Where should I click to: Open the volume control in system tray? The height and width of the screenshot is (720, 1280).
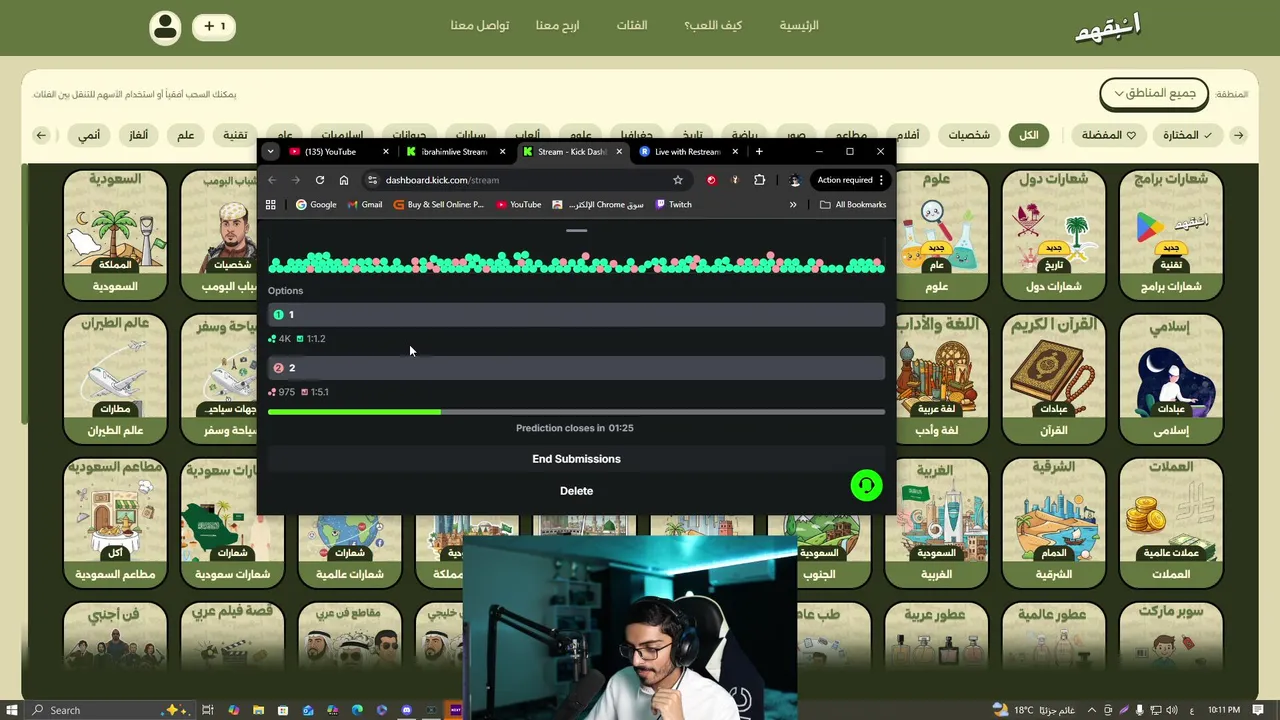[1172, 710]
